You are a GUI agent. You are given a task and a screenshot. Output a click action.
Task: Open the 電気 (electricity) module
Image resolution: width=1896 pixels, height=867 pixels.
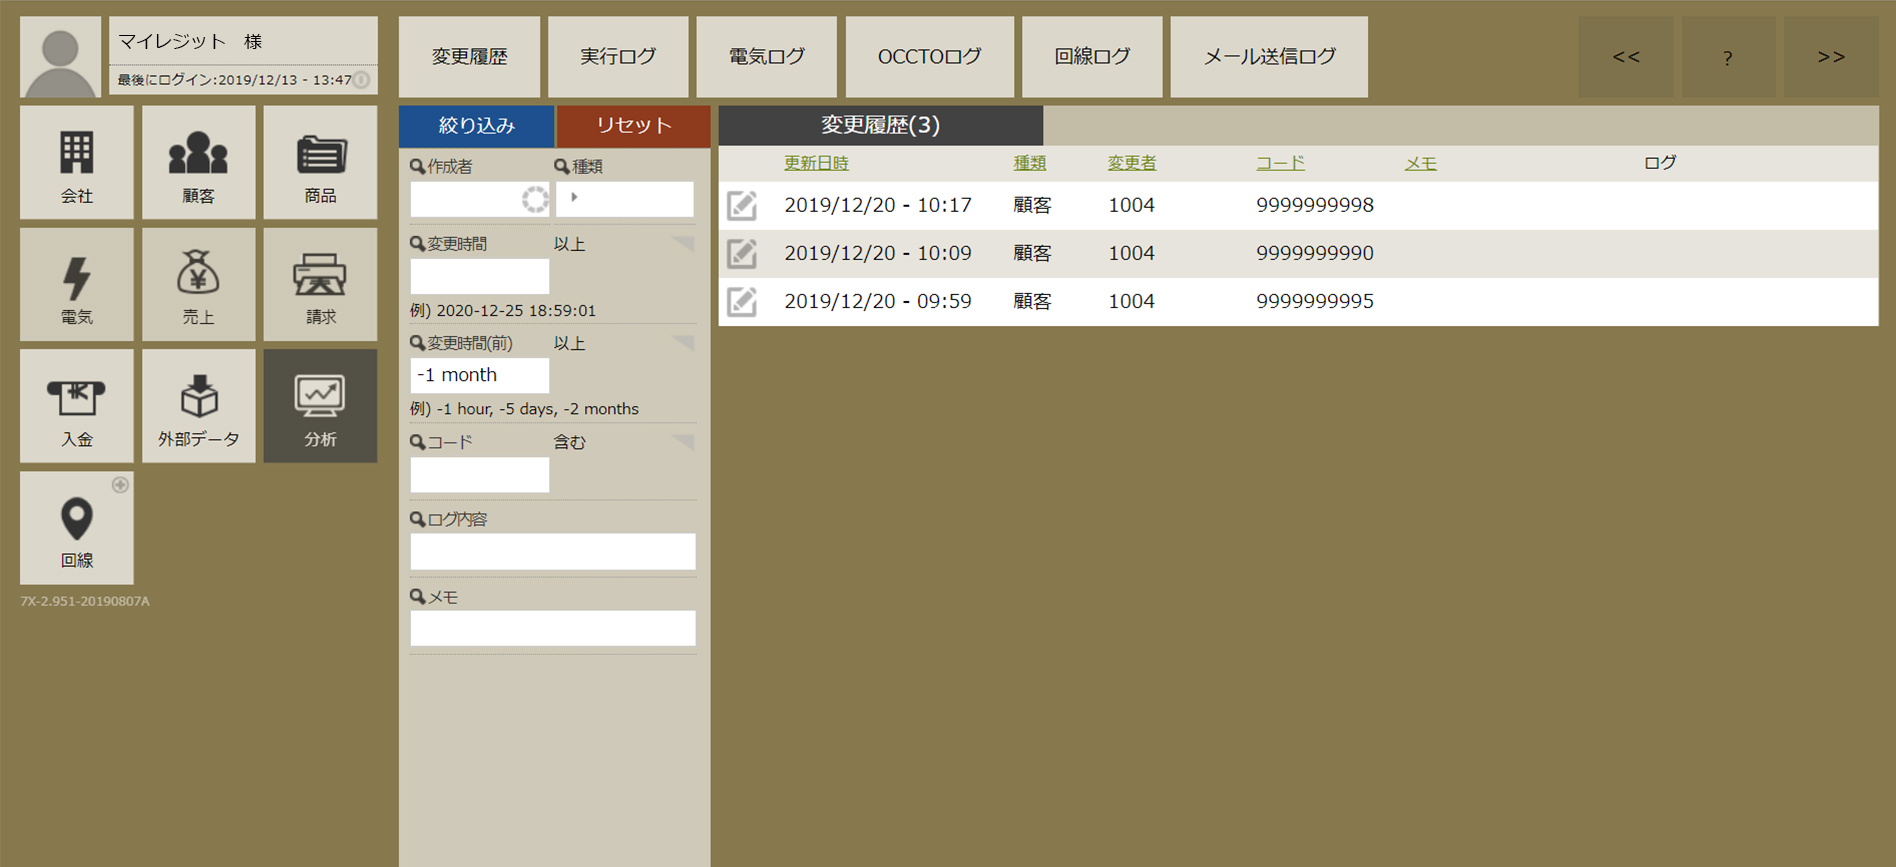pyautogui.click(x=77, y=285)
